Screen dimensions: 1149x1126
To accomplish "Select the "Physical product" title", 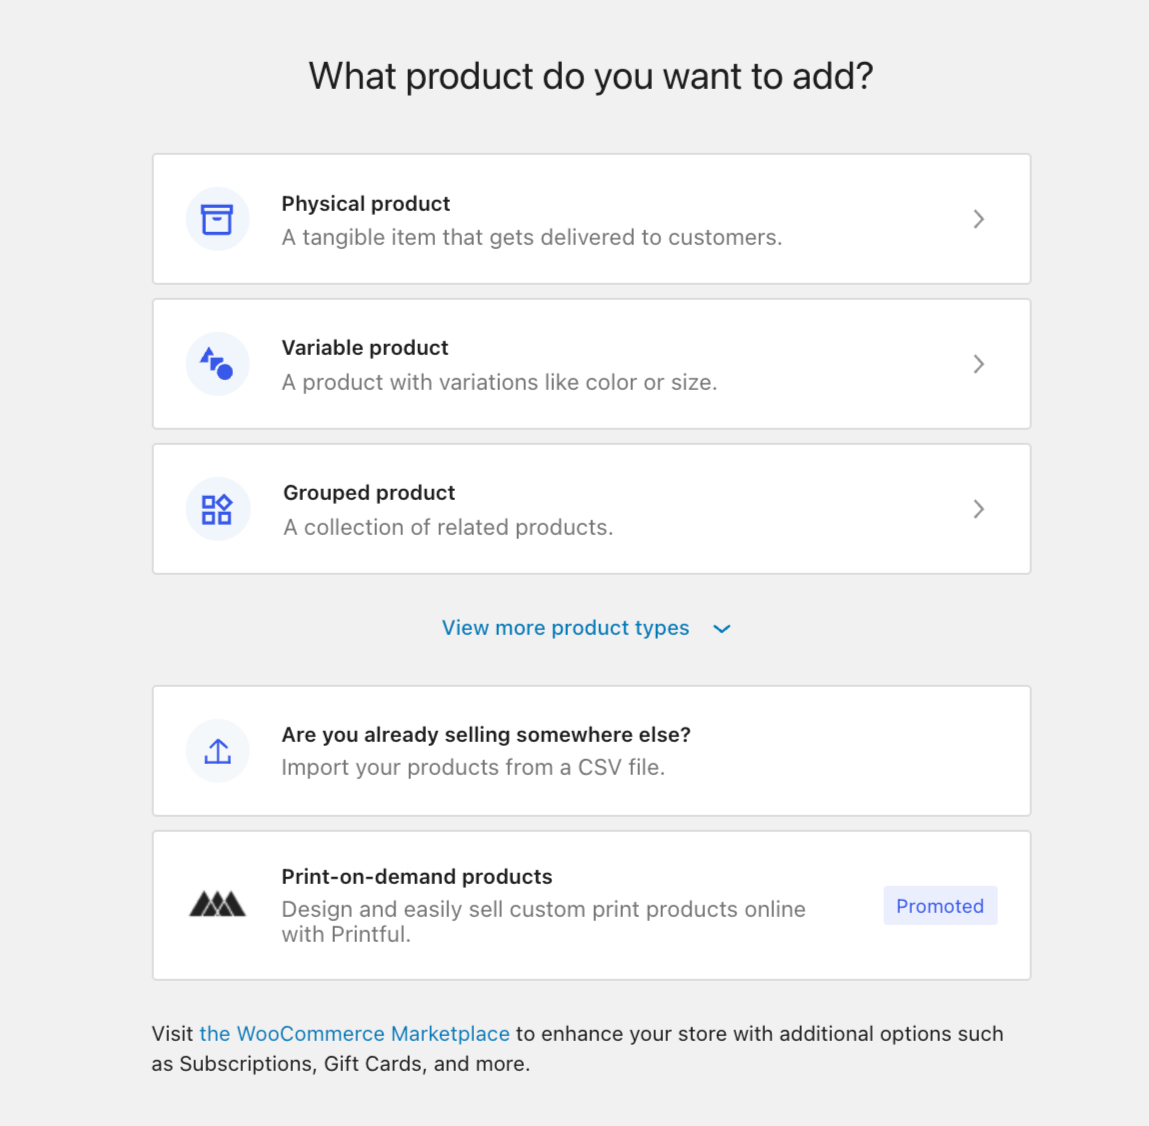I will [366, 204].
